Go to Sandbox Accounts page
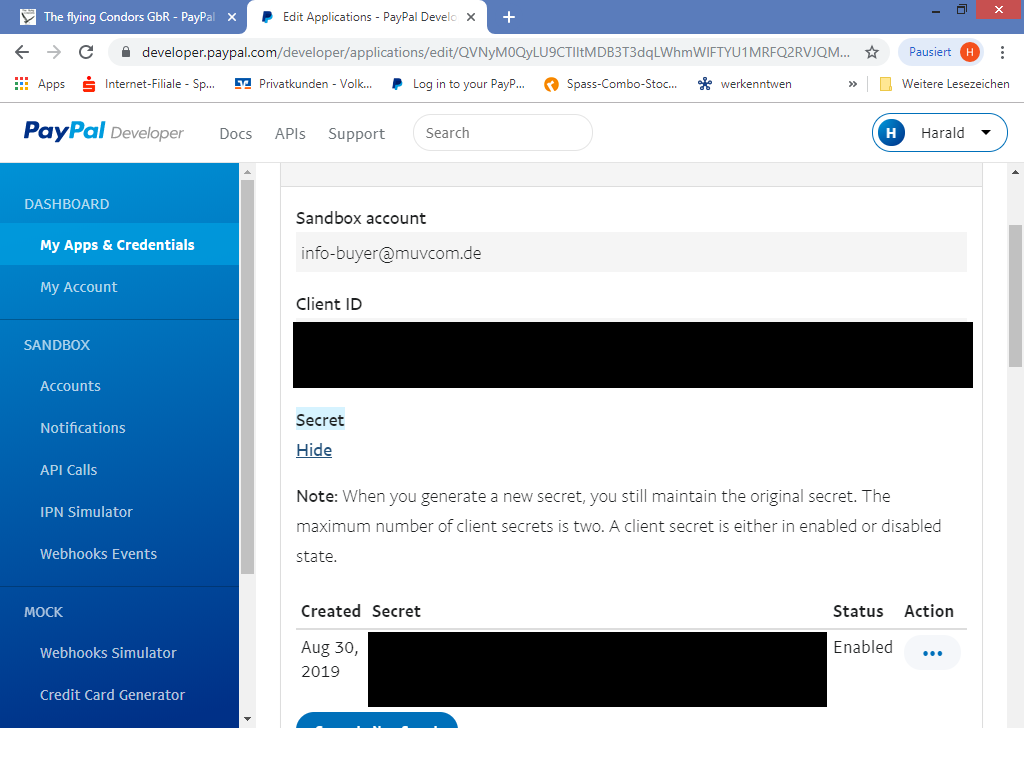 point(70,386)
